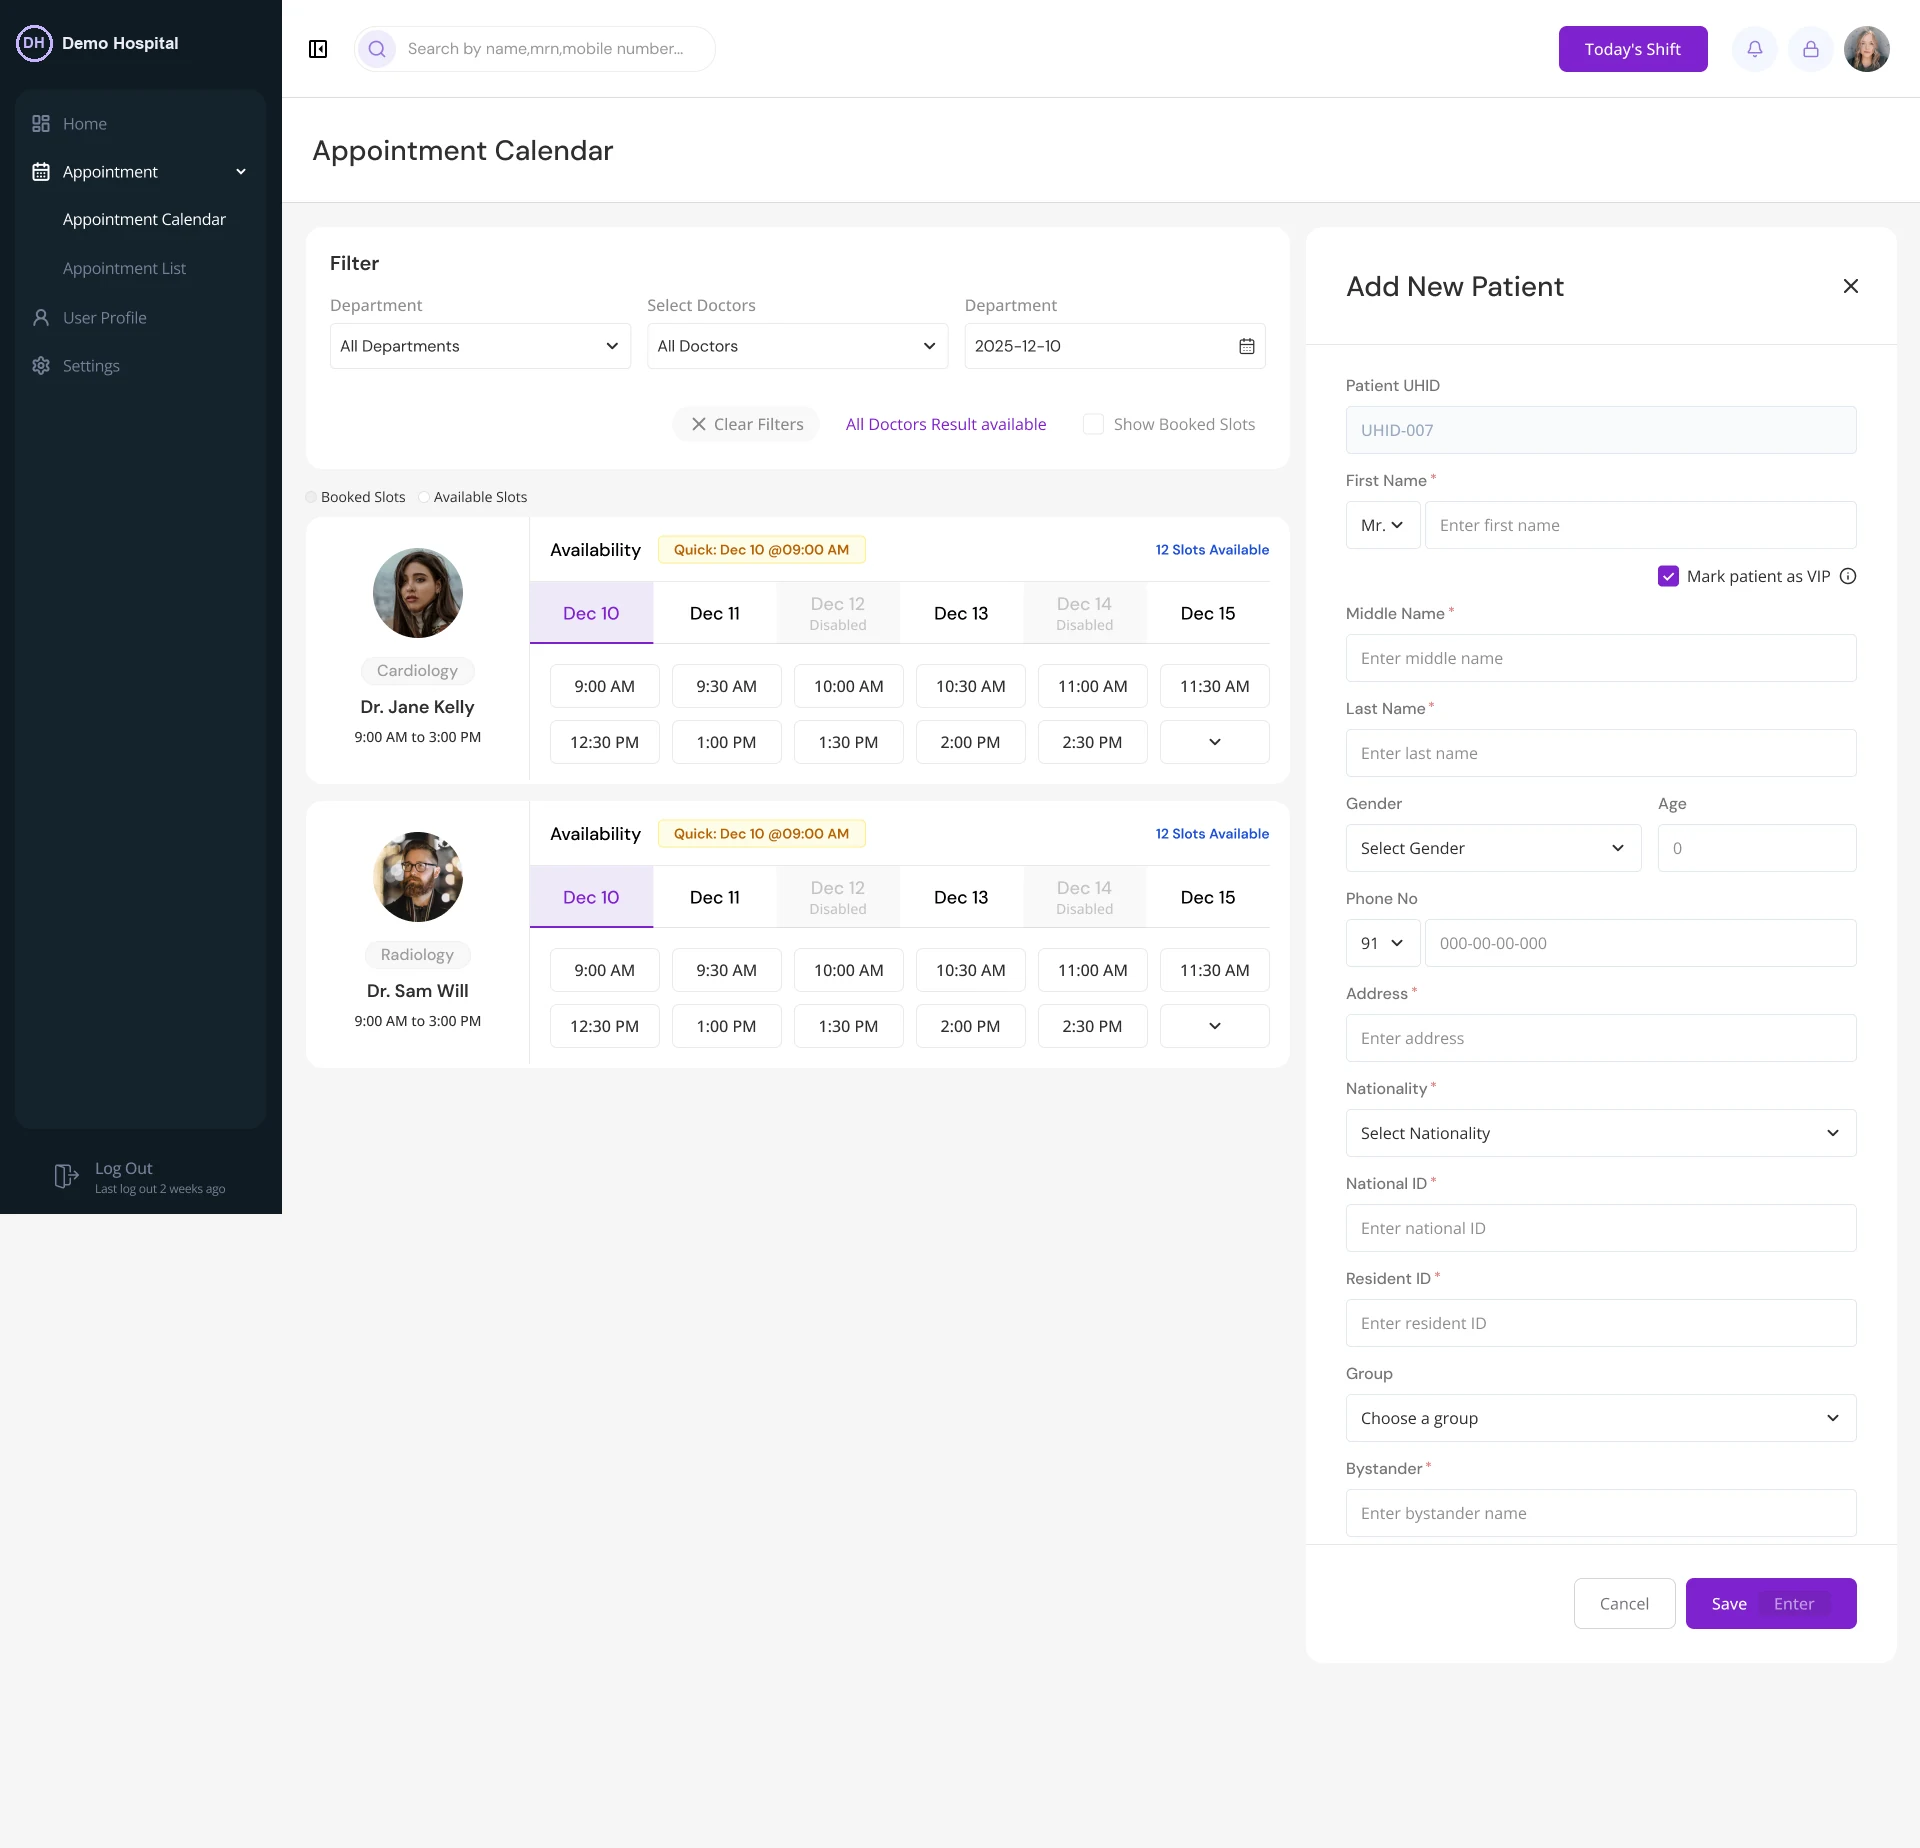Go to User Profile
This screenshot has height=1848, width=1920.
pyautogui.click(x=105, y=318)
